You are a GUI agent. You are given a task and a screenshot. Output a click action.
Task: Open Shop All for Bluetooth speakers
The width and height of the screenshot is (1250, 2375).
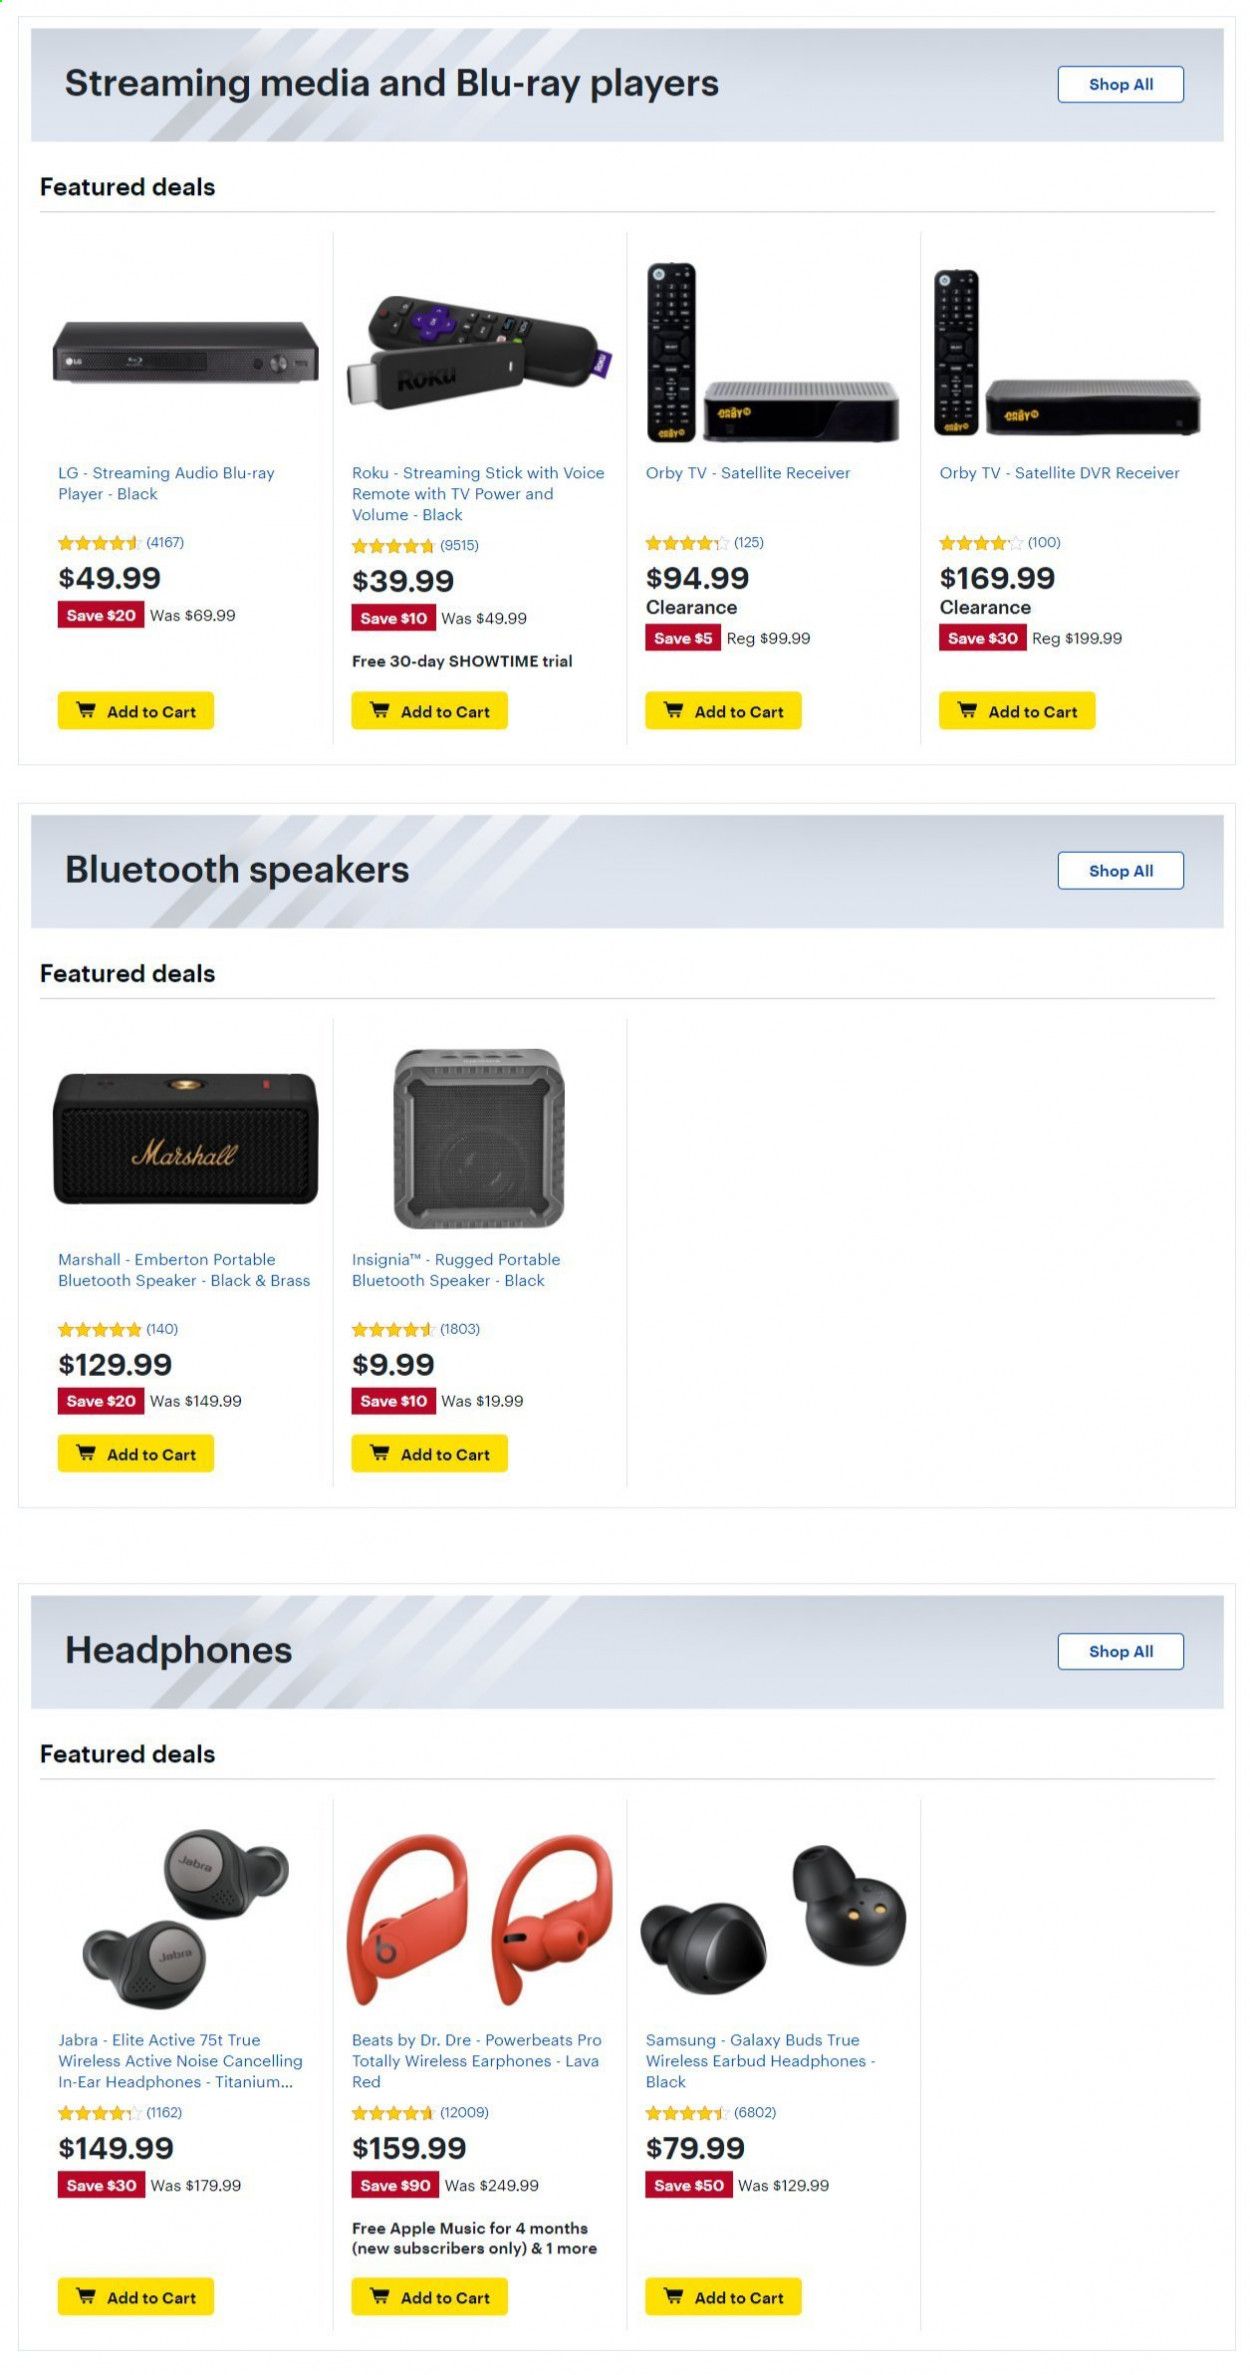[x=1120, y=871]
